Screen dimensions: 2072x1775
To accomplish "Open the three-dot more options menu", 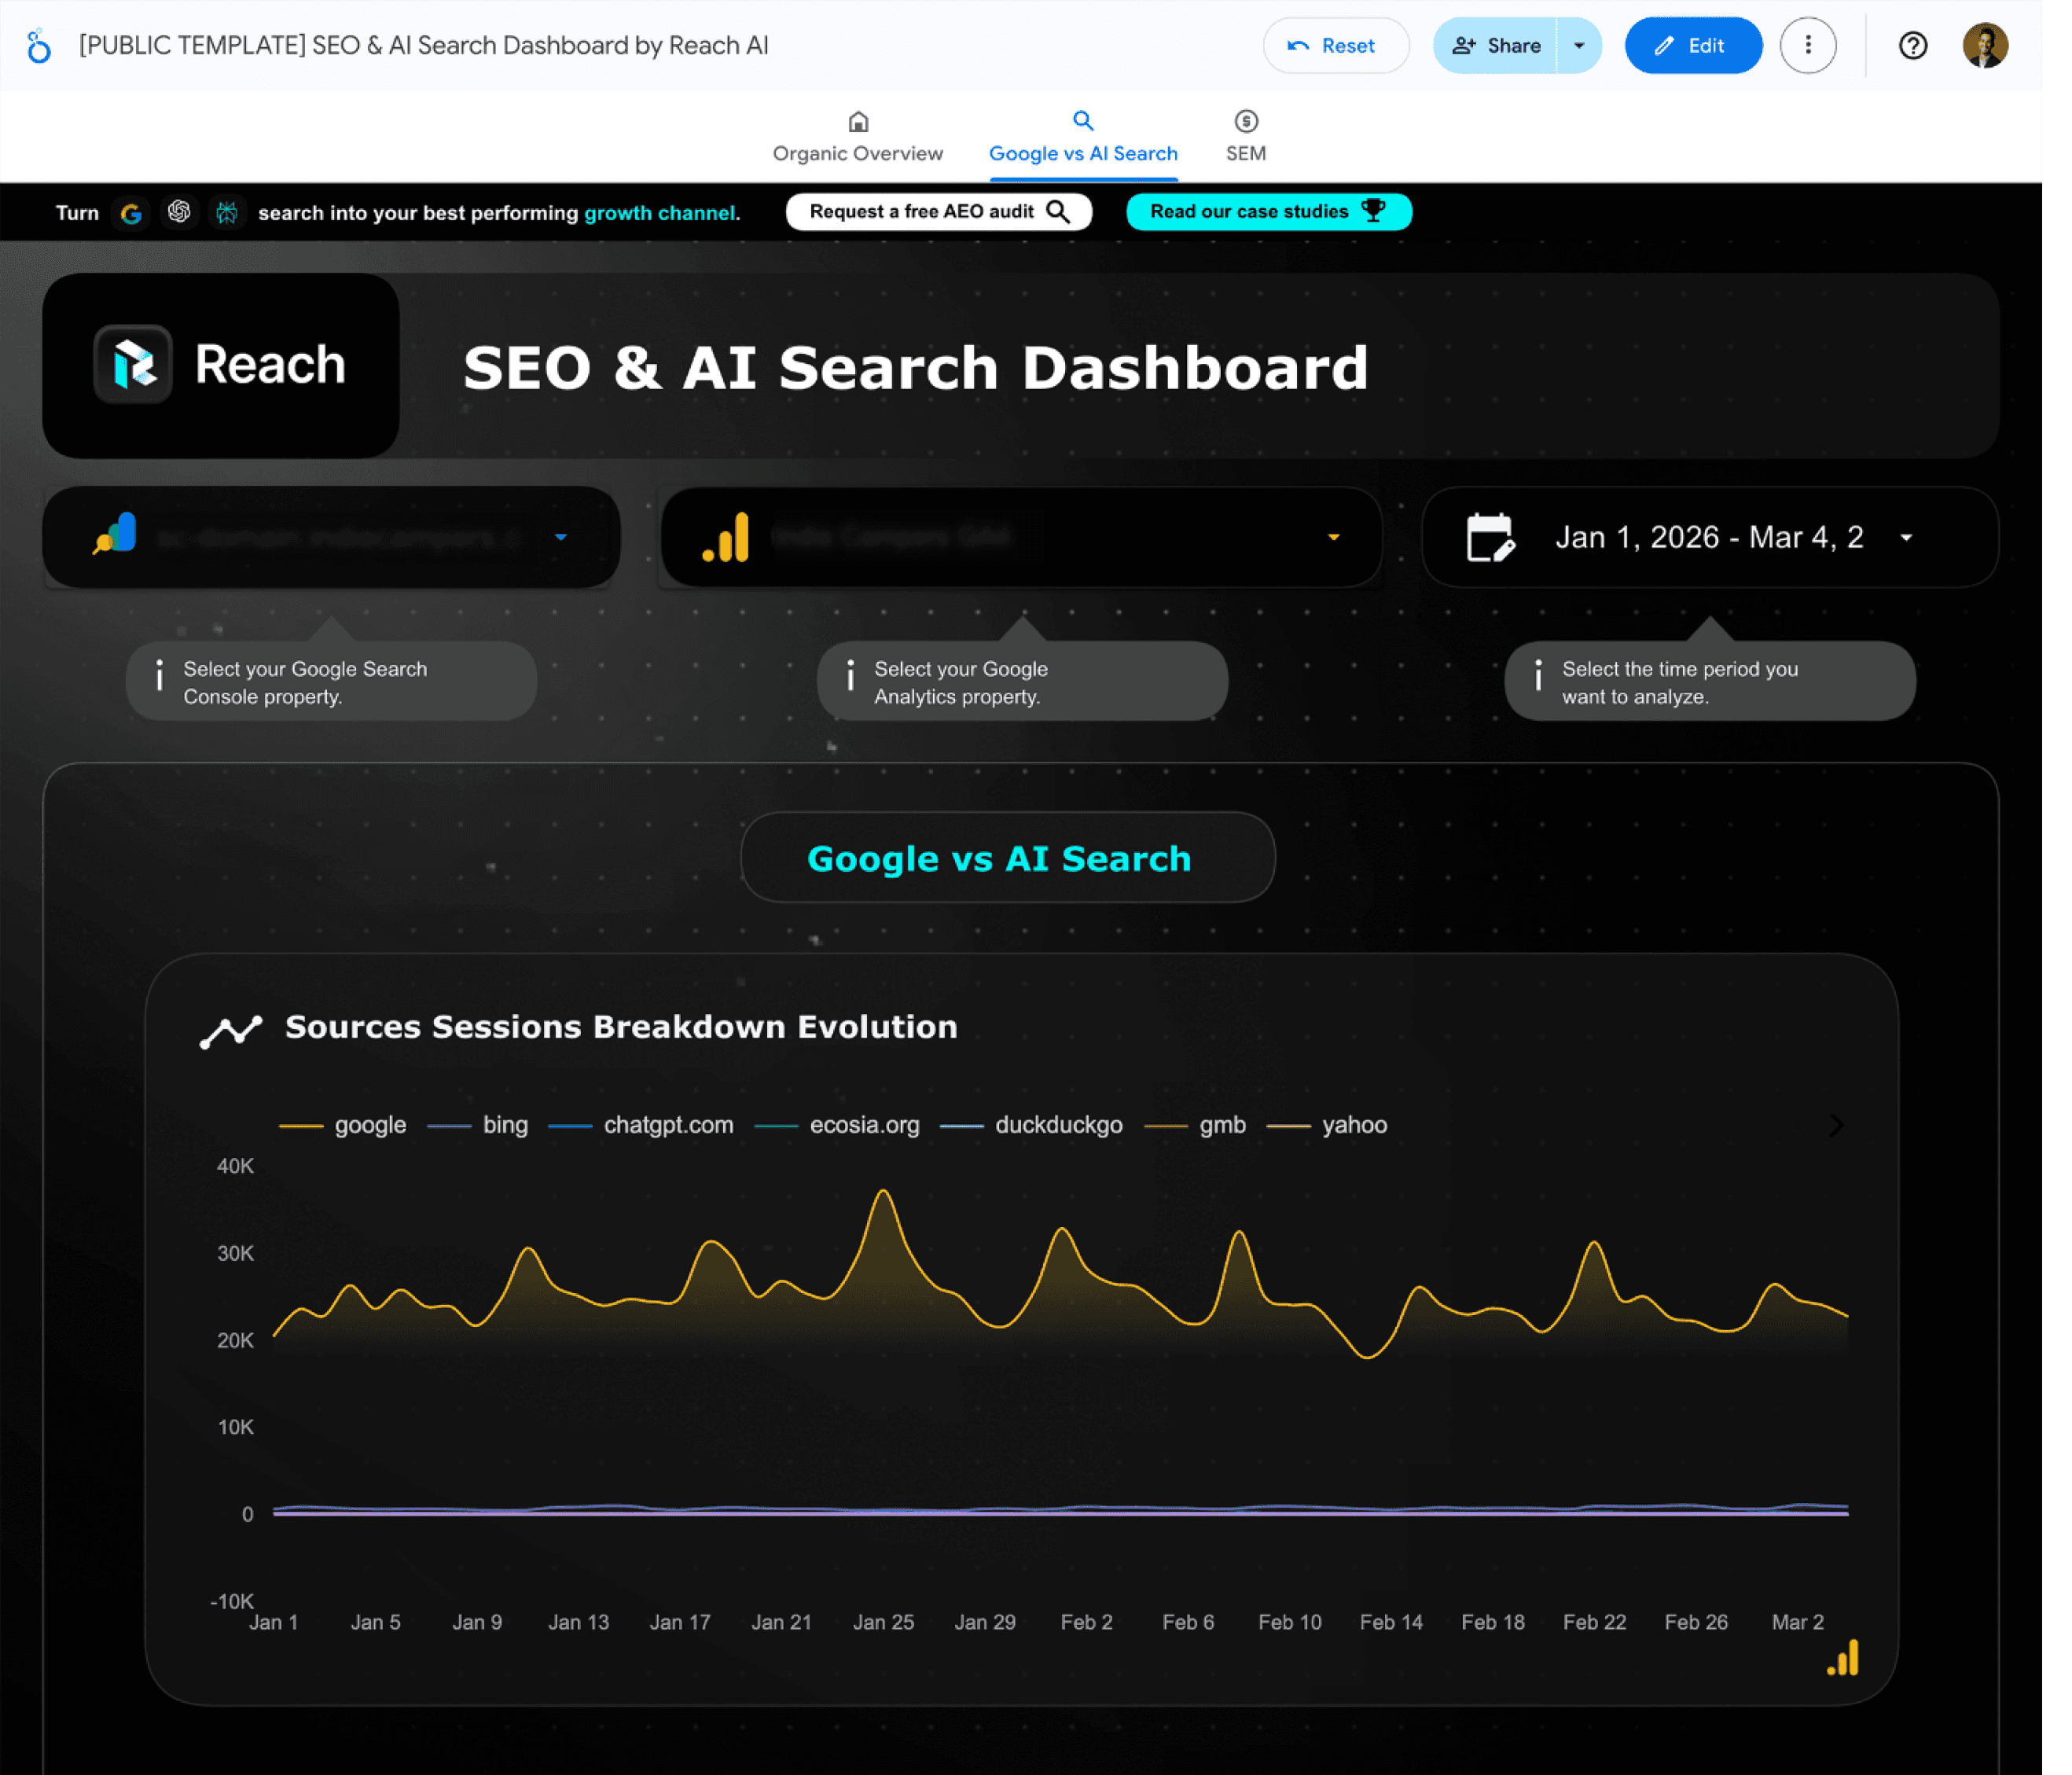I will [1807, 46].
